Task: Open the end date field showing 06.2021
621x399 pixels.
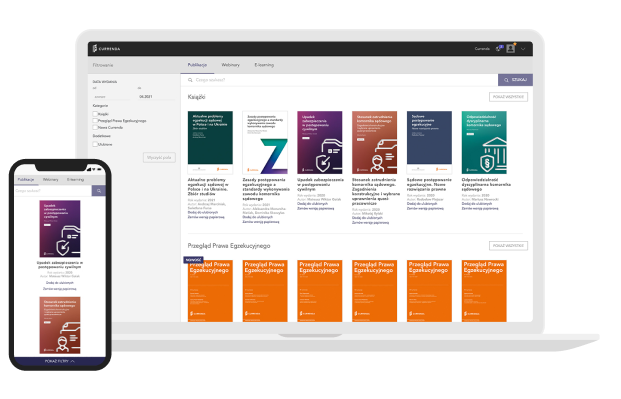Action: pos(156,96)
